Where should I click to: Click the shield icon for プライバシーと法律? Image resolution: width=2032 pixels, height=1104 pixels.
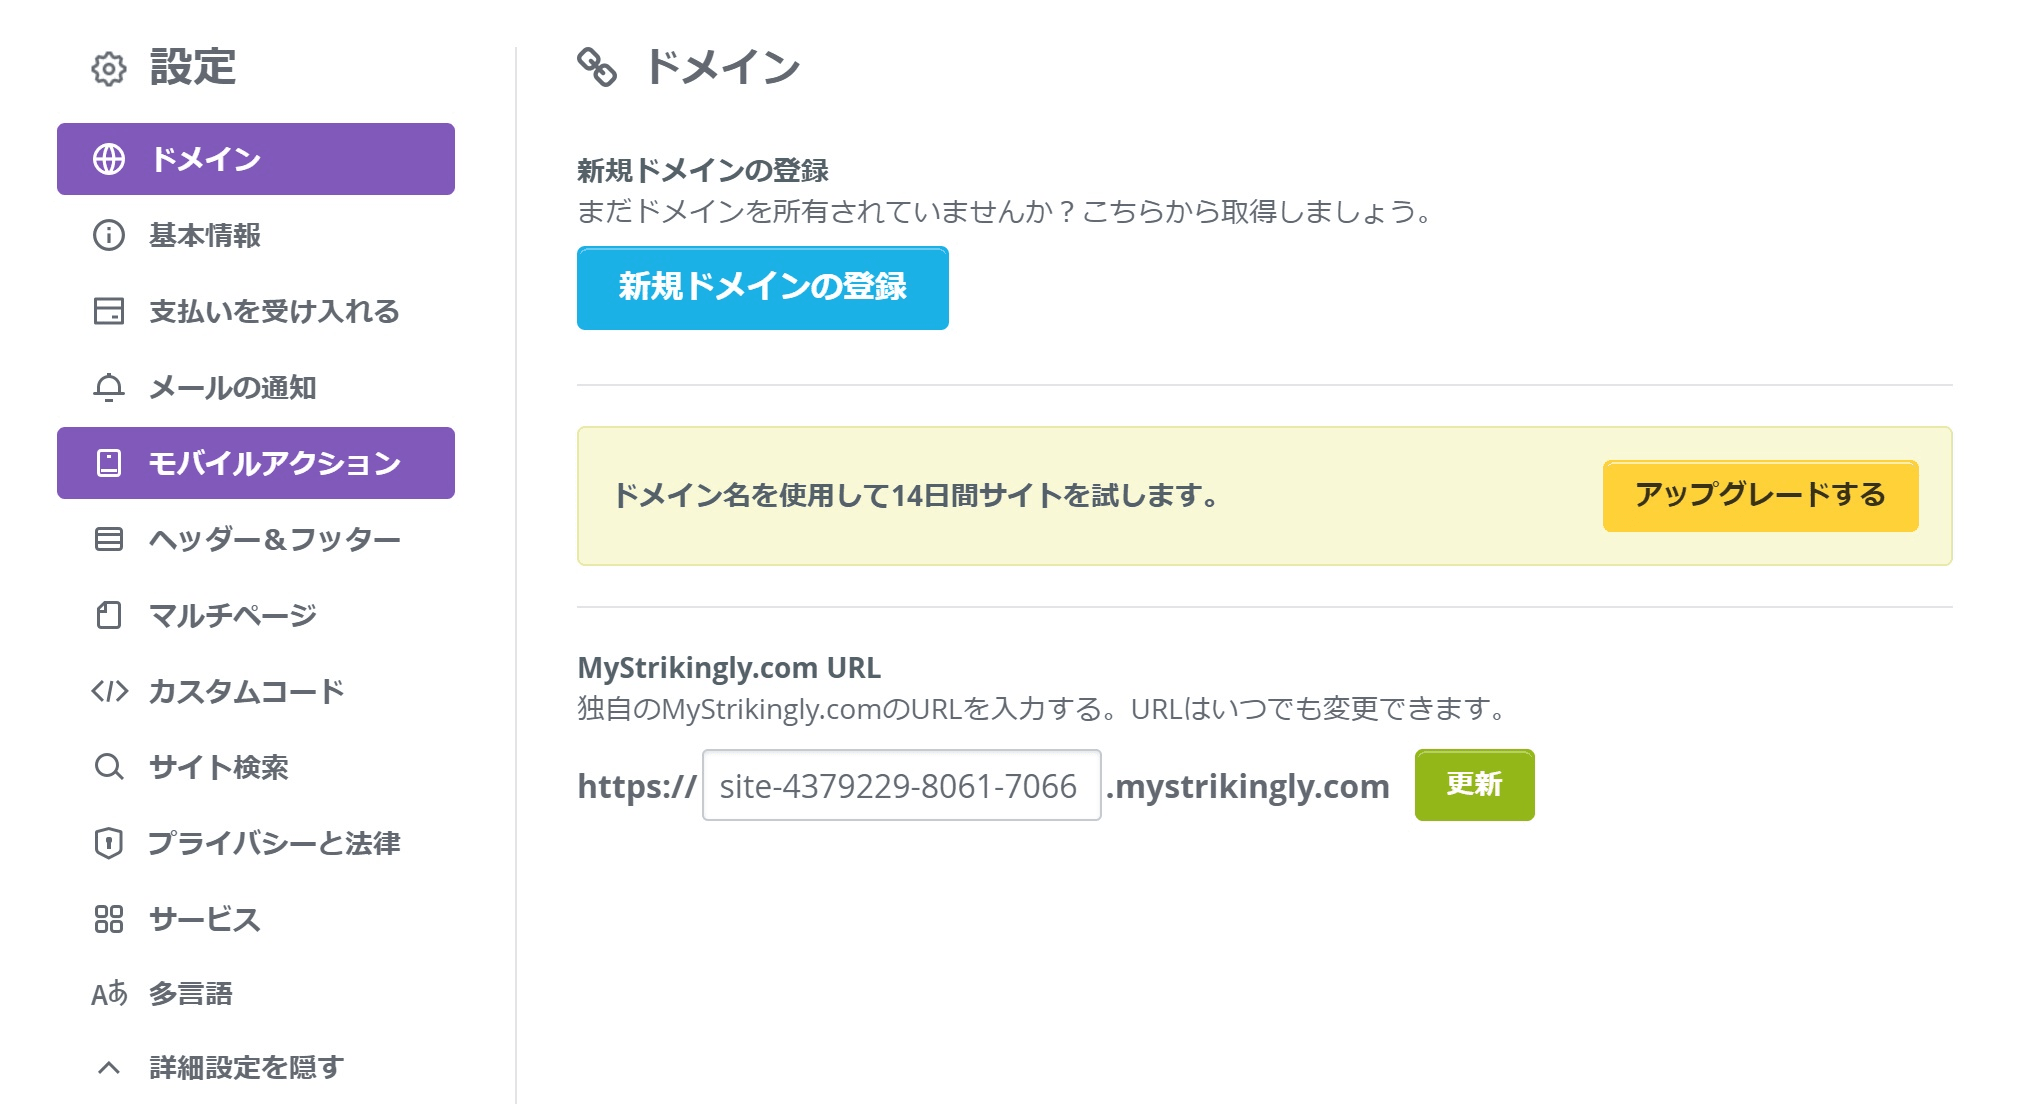(109, 844)
